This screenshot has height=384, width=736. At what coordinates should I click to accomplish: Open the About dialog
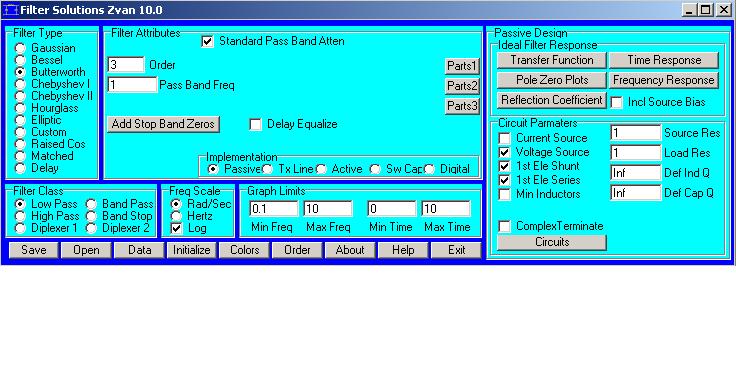350,250
